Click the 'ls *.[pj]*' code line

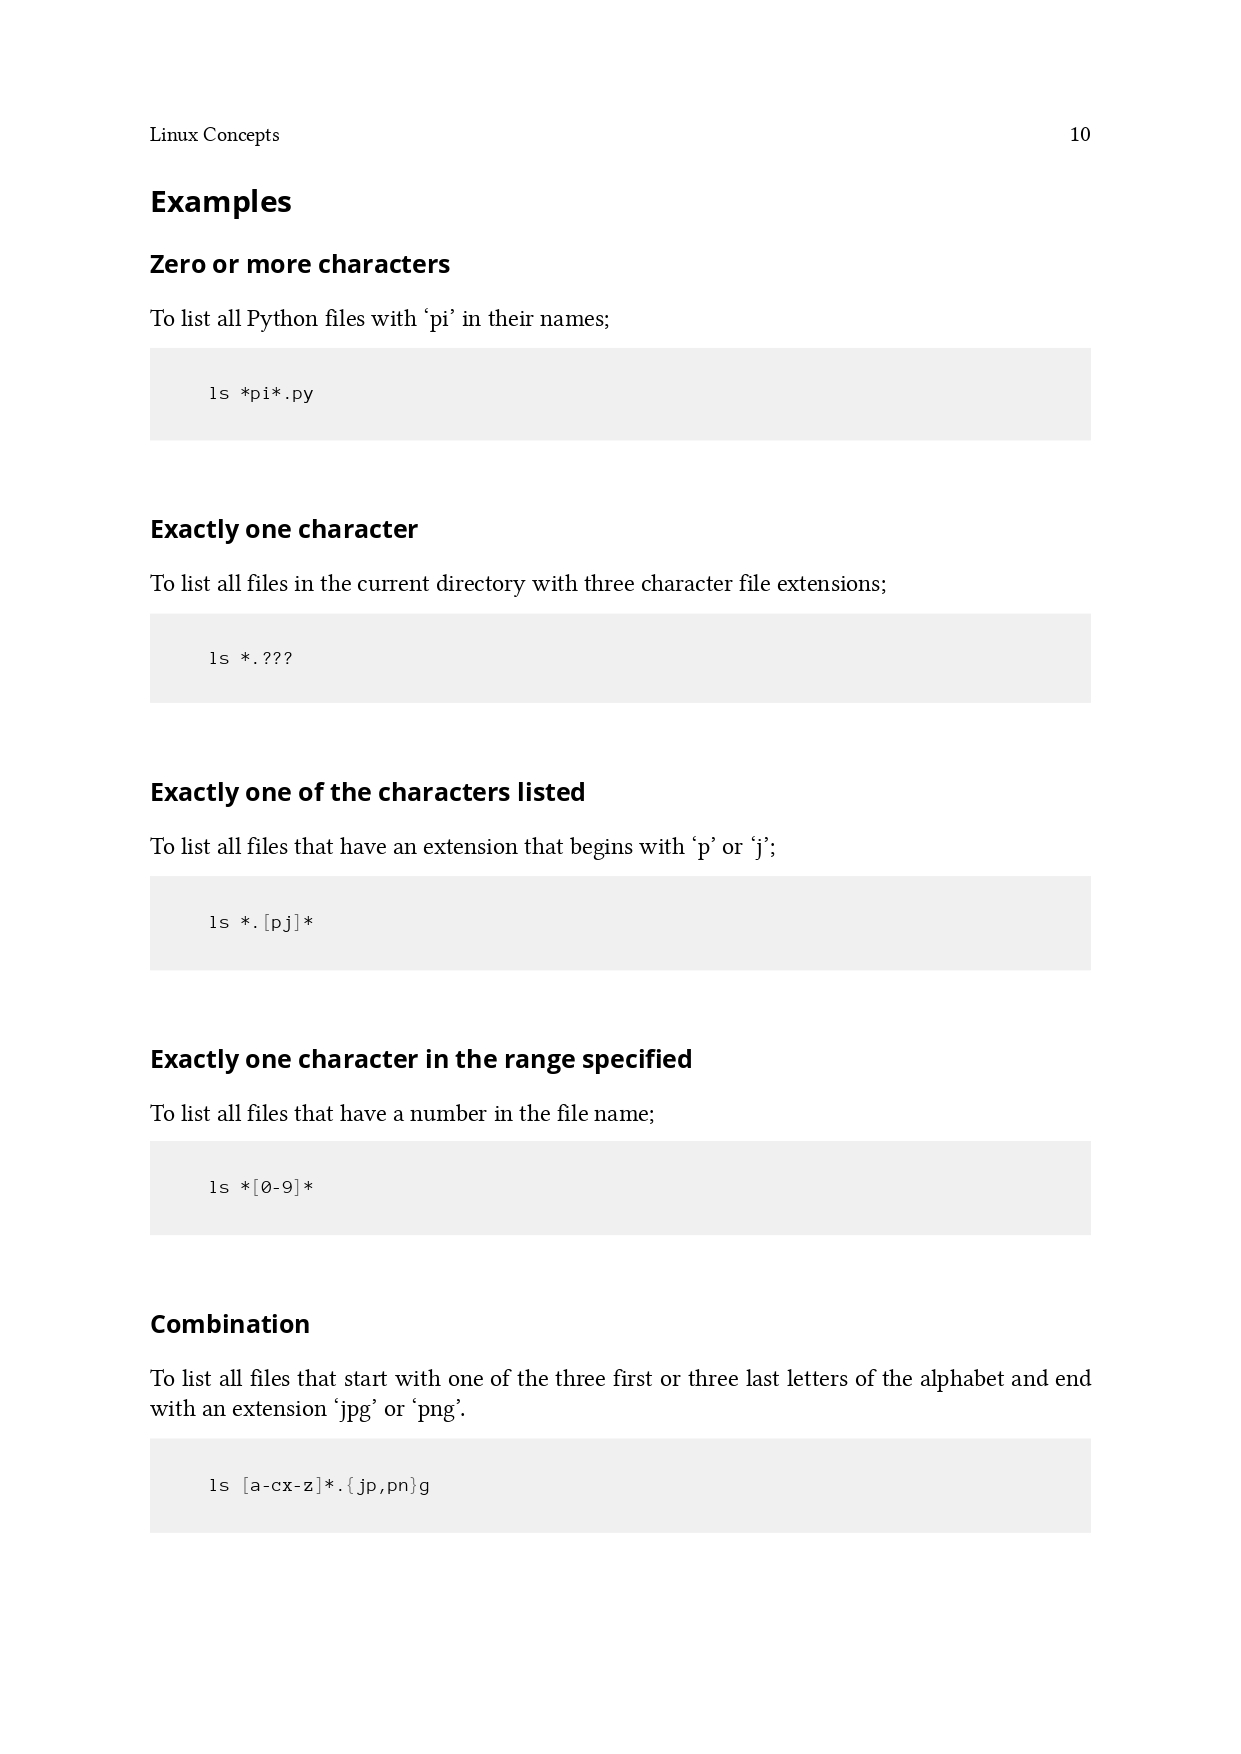click(x=261, y=922)
